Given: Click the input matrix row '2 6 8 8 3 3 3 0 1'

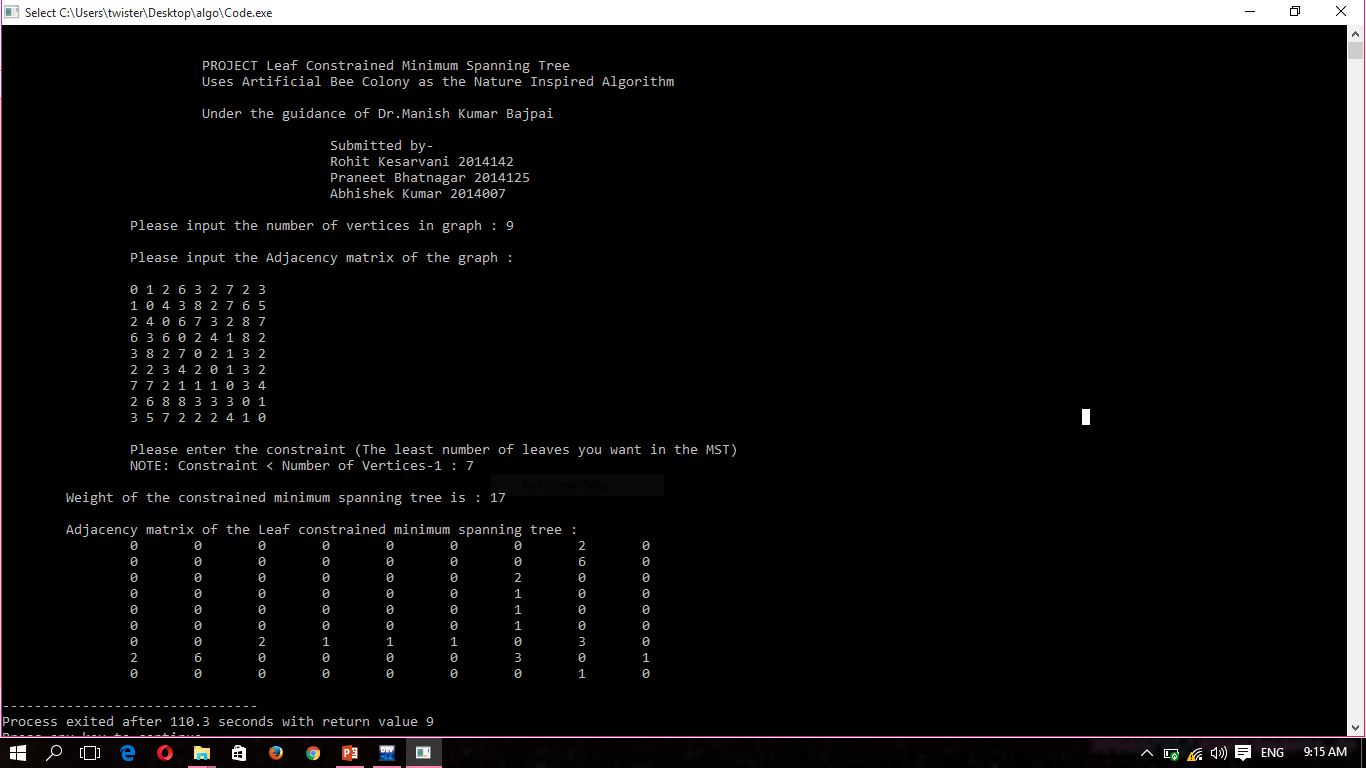Looking at the screenshot, I should point(198,401).
